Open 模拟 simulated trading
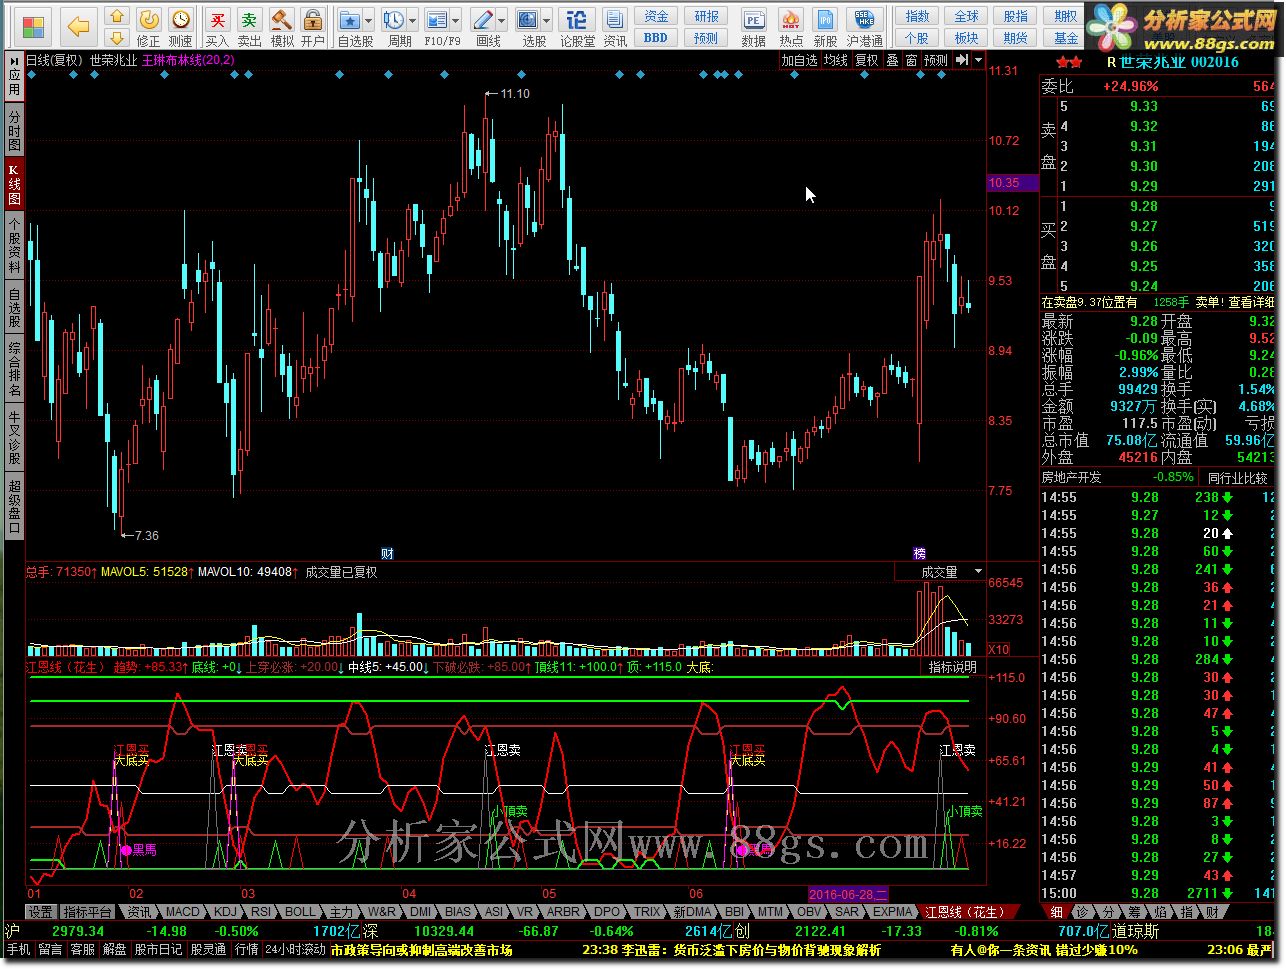This screenshot has height=969, width=1286. click(x=282, y=27)
